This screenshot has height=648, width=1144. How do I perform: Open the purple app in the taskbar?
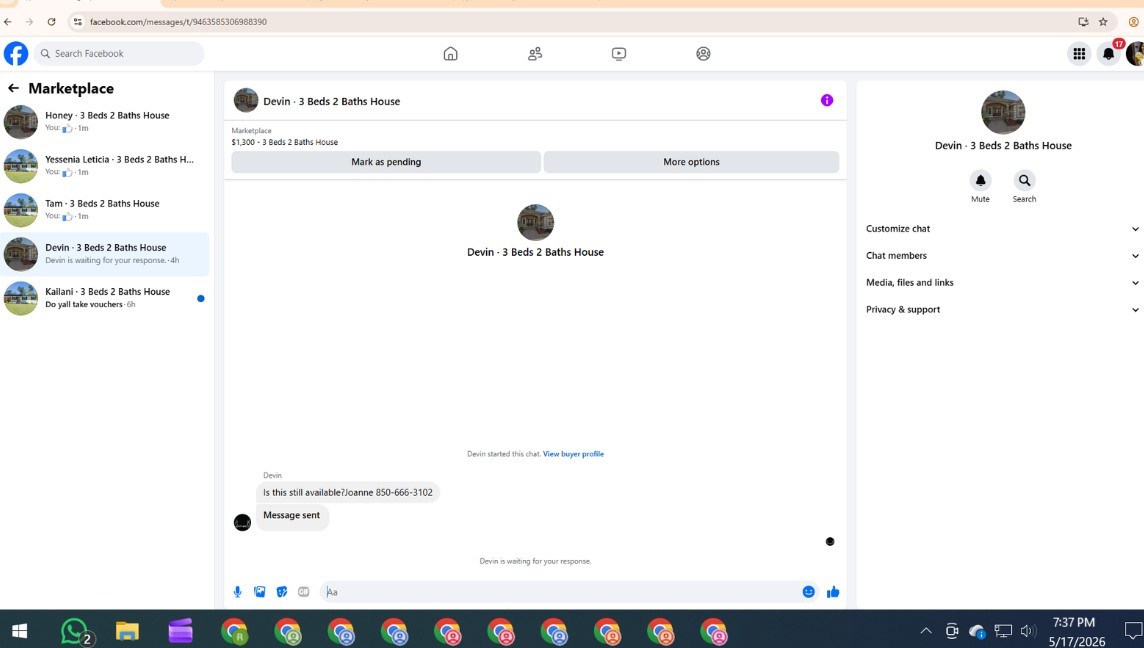coord(180,631)
